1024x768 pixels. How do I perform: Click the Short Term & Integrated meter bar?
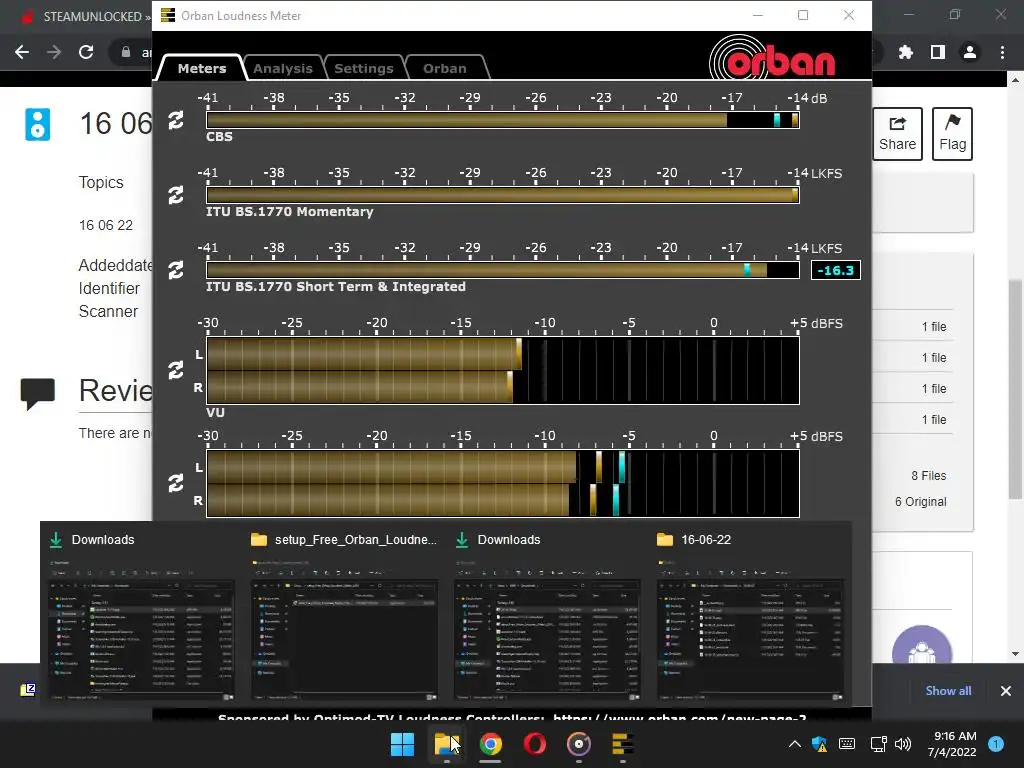[x=503, y=270]
